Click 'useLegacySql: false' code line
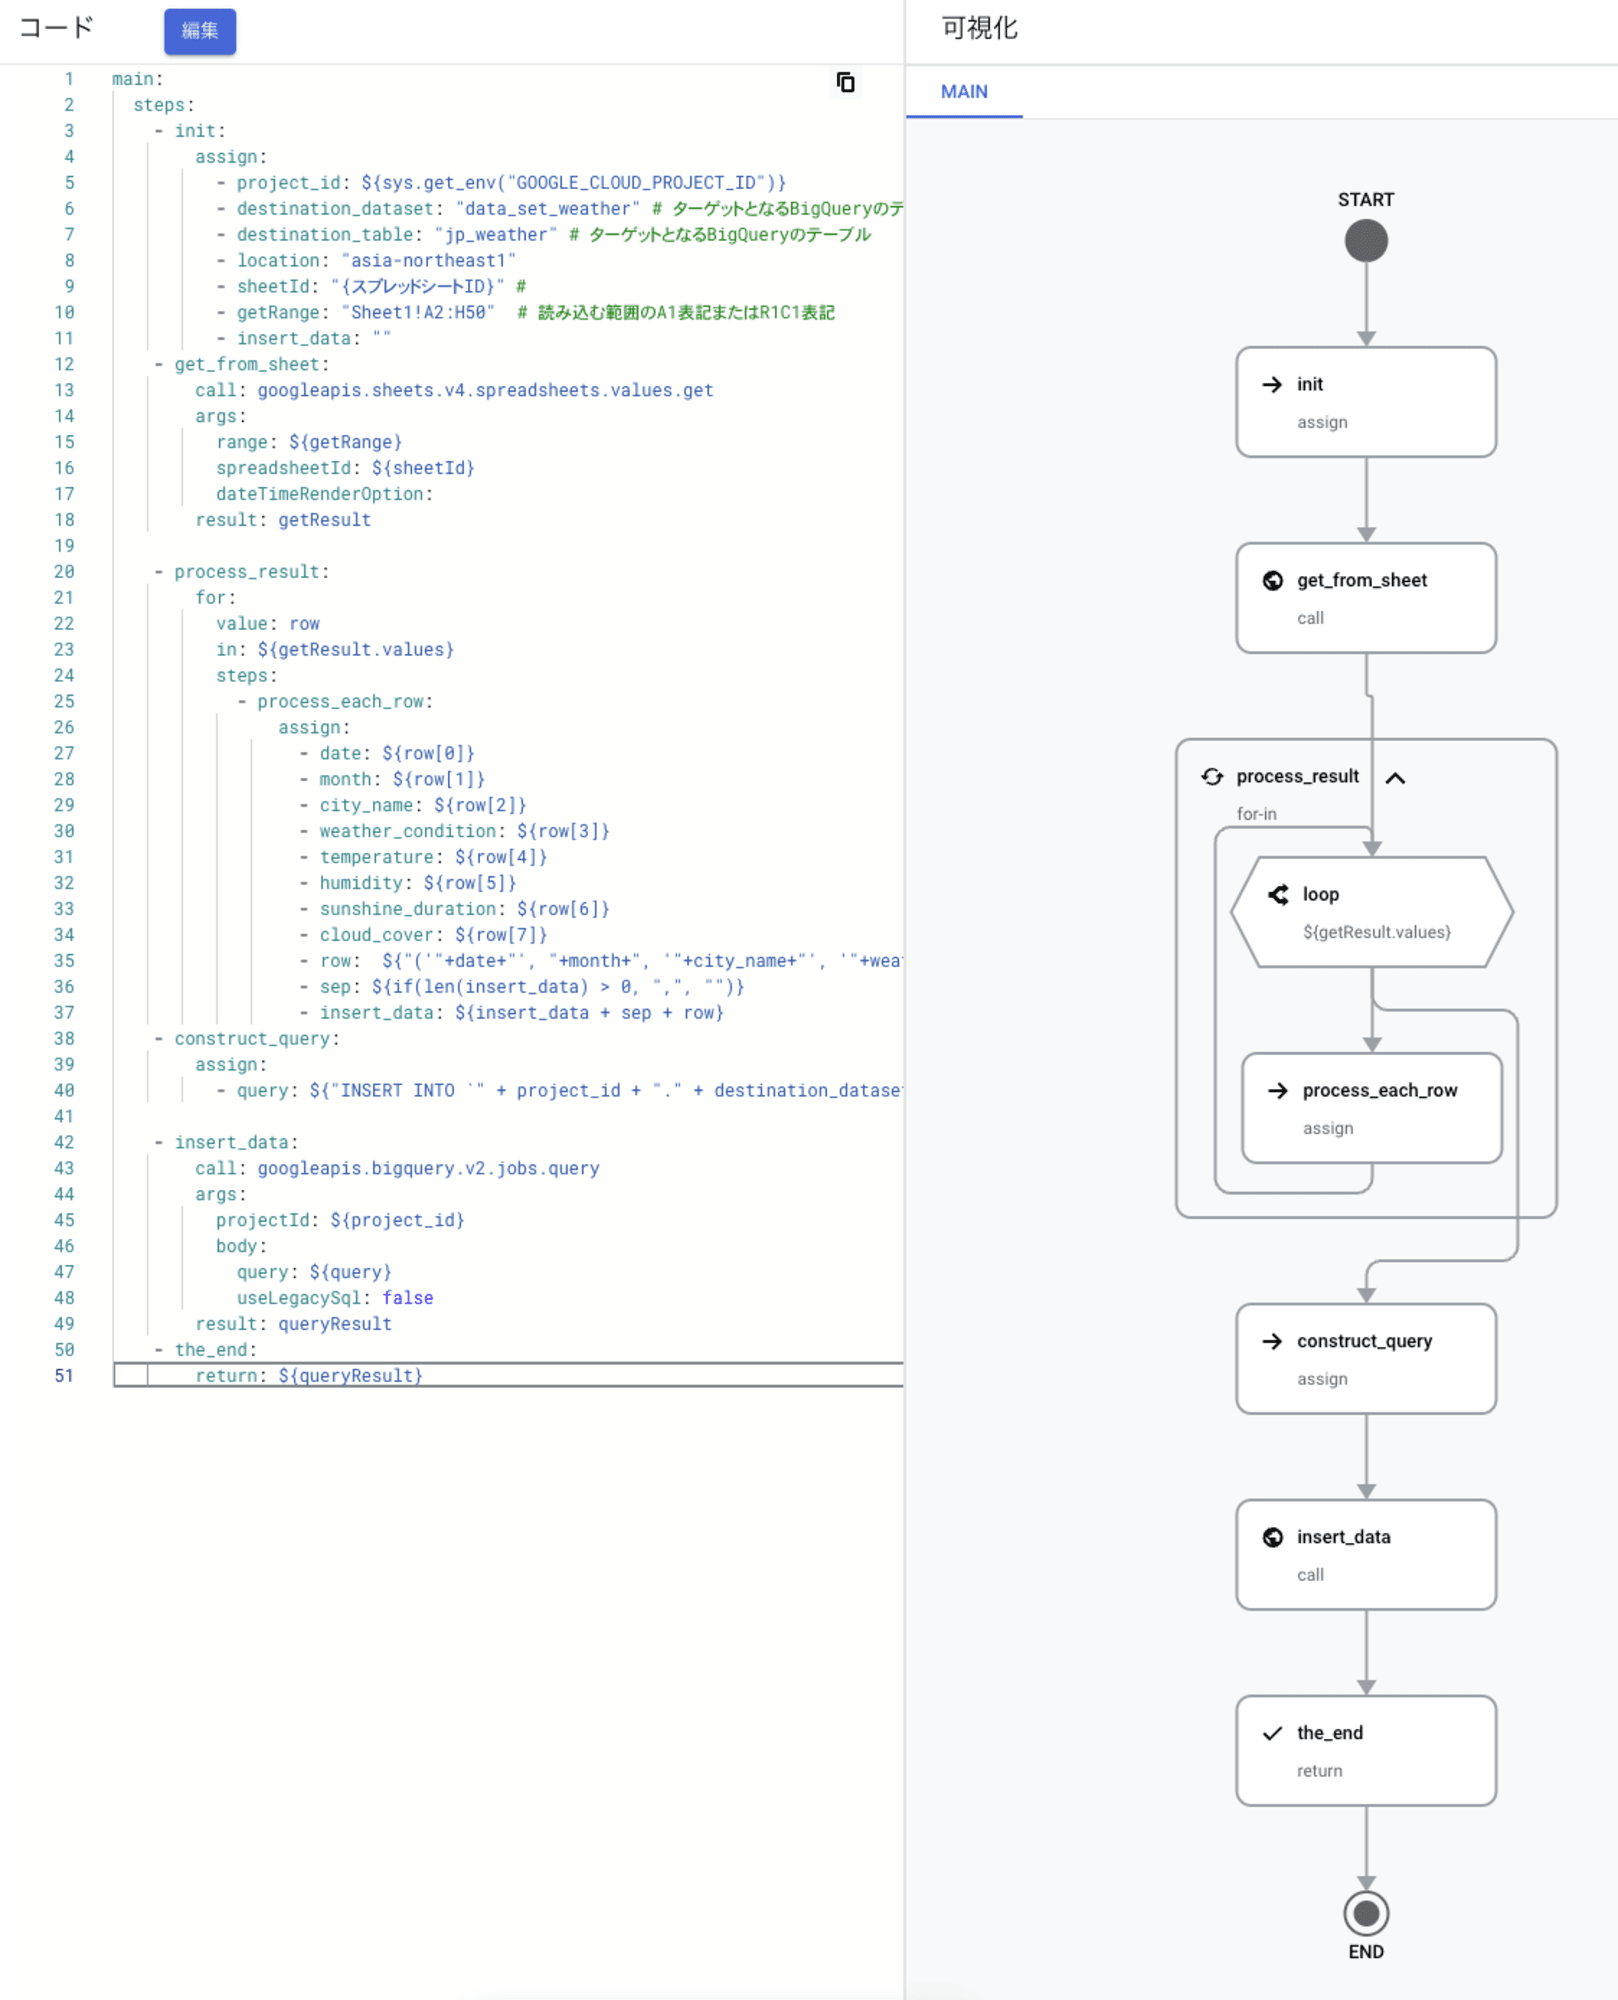The image size is (1618, 2000). [335, 1298]
